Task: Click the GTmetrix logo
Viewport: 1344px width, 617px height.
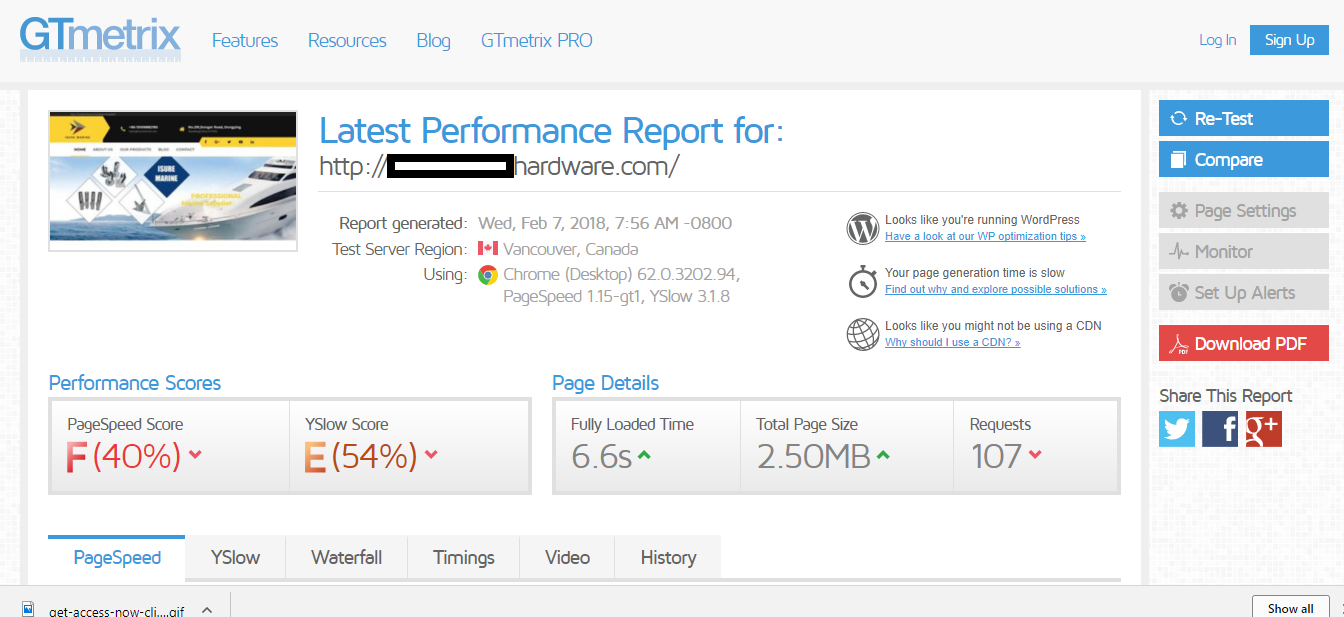Action: (100, 40)
